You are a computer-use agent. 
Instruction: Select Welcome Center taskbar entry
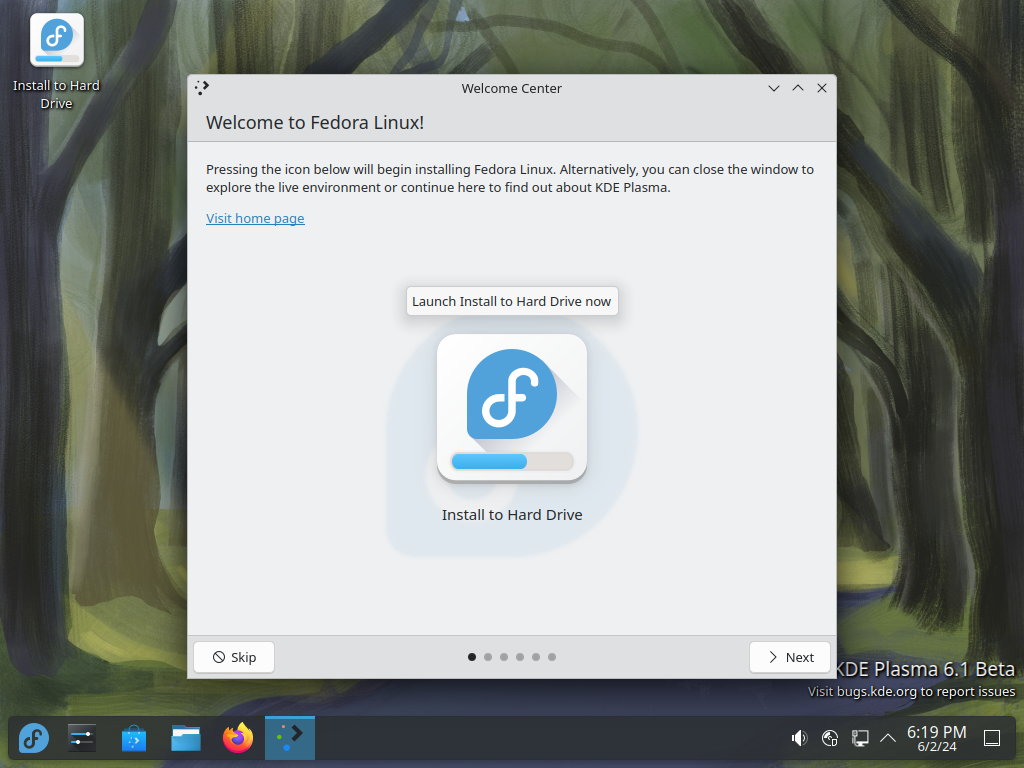[290, 738]
